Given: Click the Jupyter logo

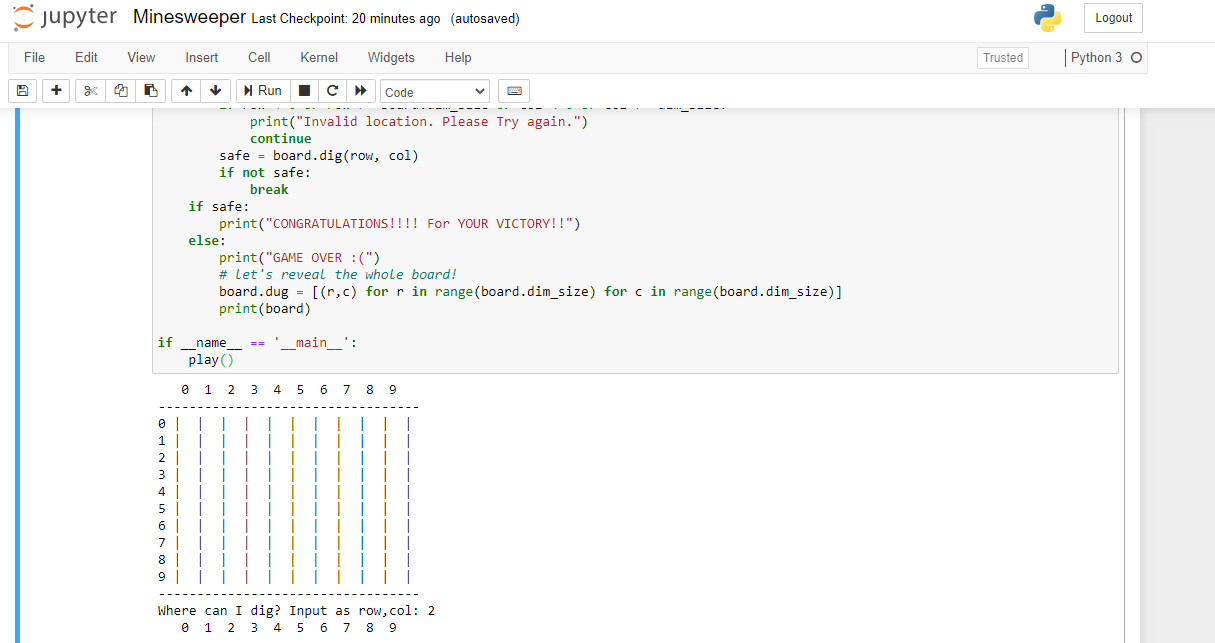Looking at the screenshot, I should [65, 18].
